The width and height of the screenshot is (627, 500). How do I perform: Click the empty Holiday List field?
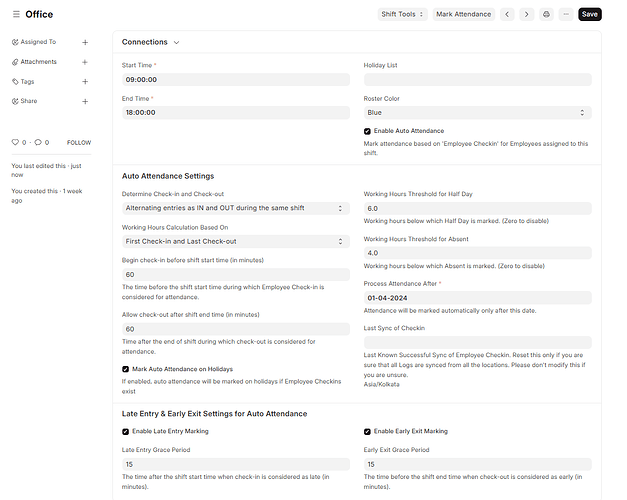coord(477,80)
